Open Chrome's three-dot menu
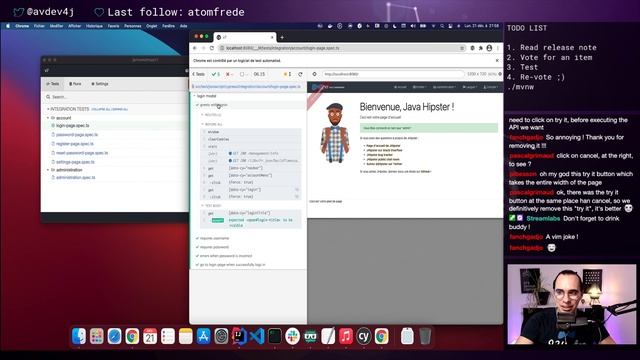The image size is (640, 360). 498,48
